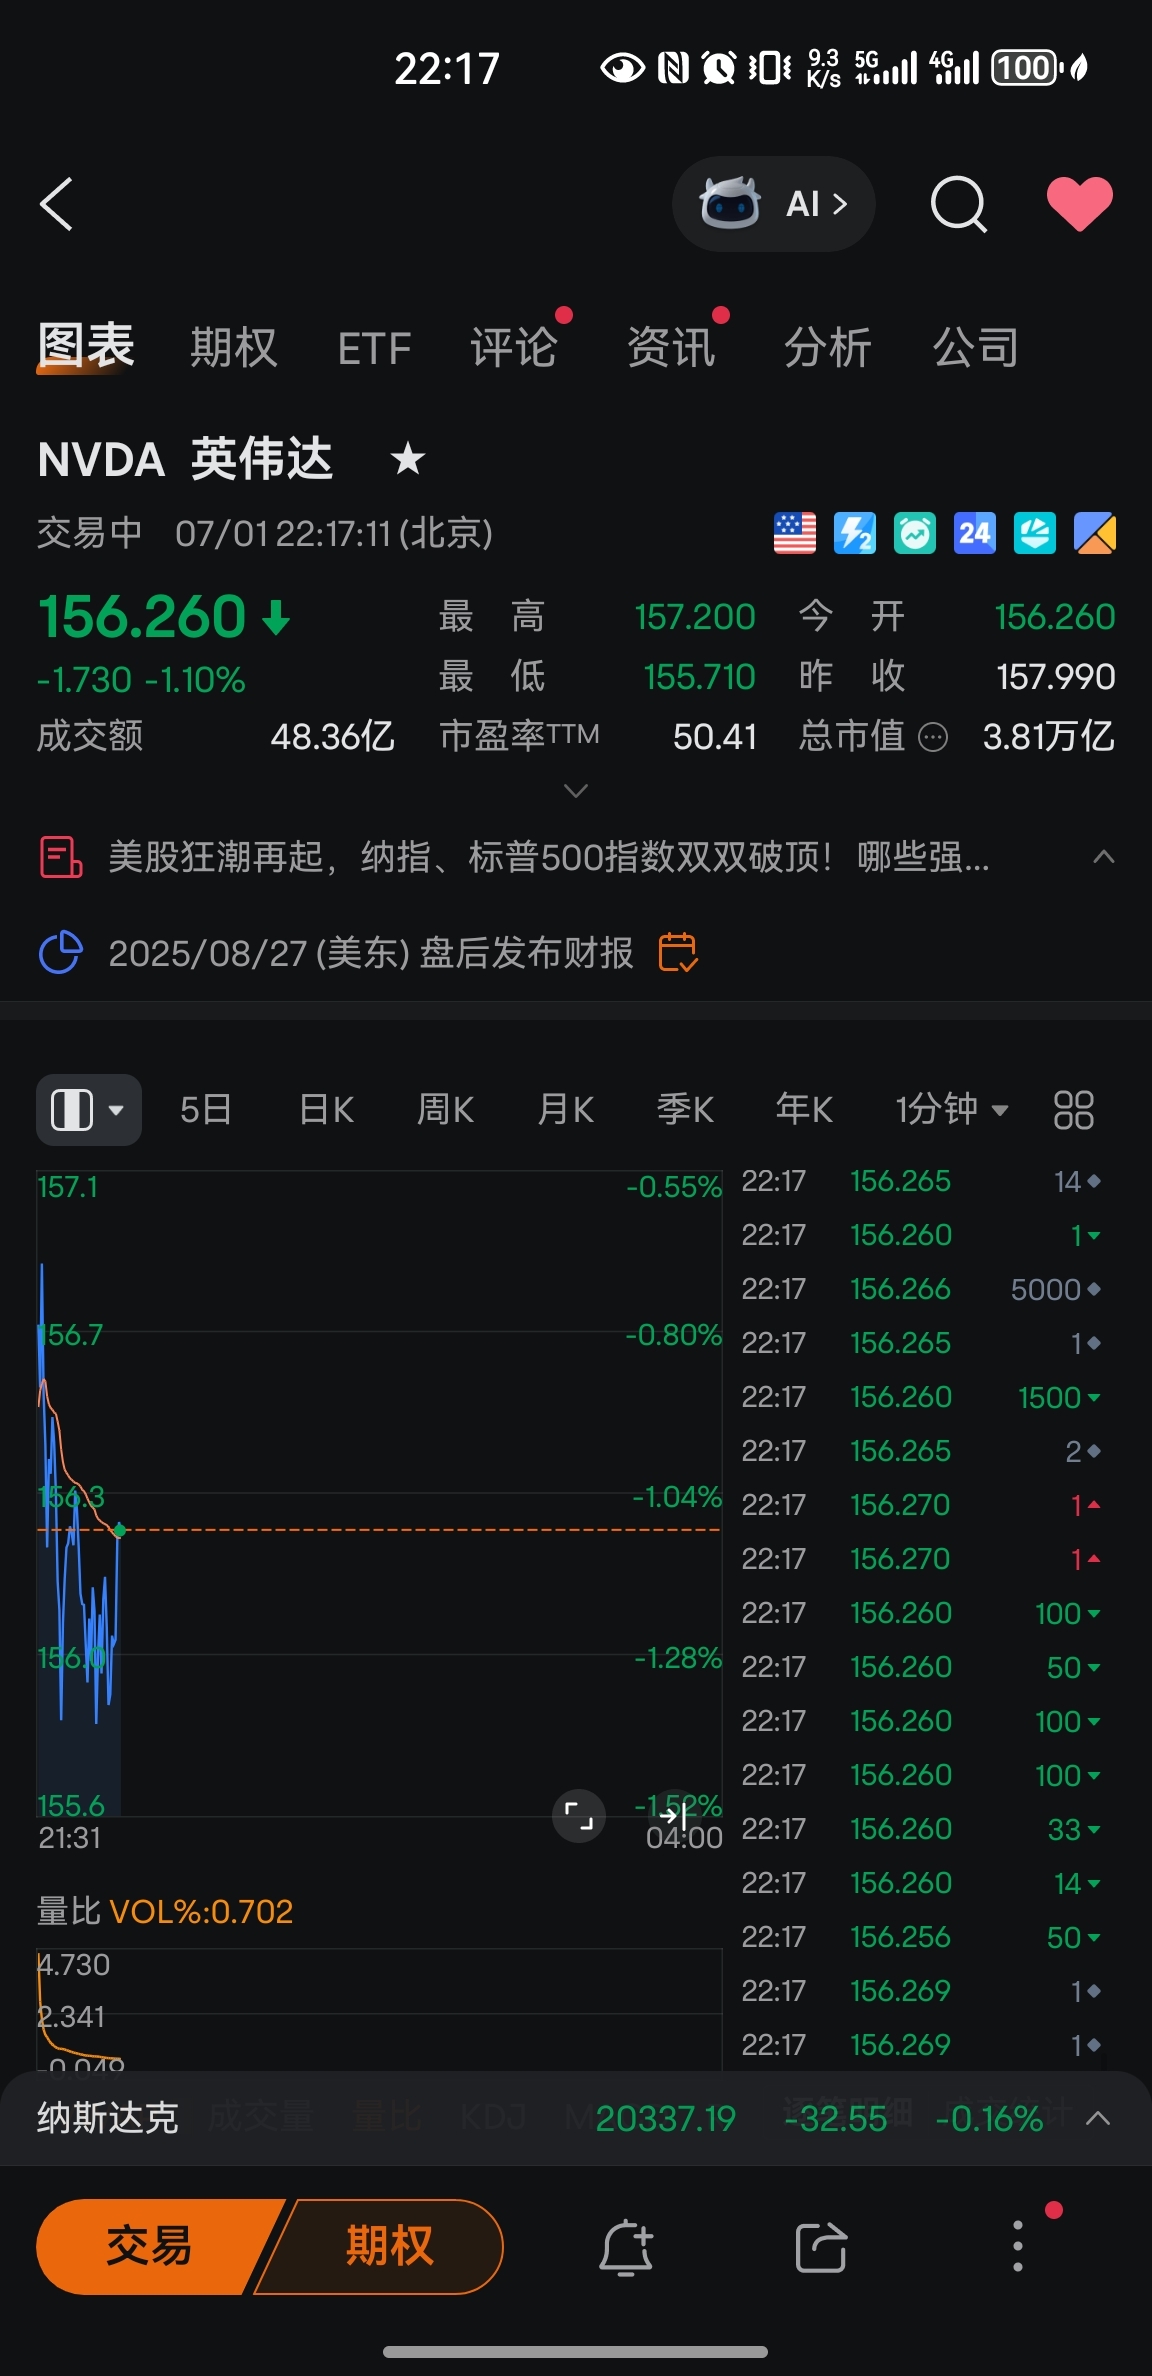Open the 盘后发布财报 earnings date line

[371, 953]
